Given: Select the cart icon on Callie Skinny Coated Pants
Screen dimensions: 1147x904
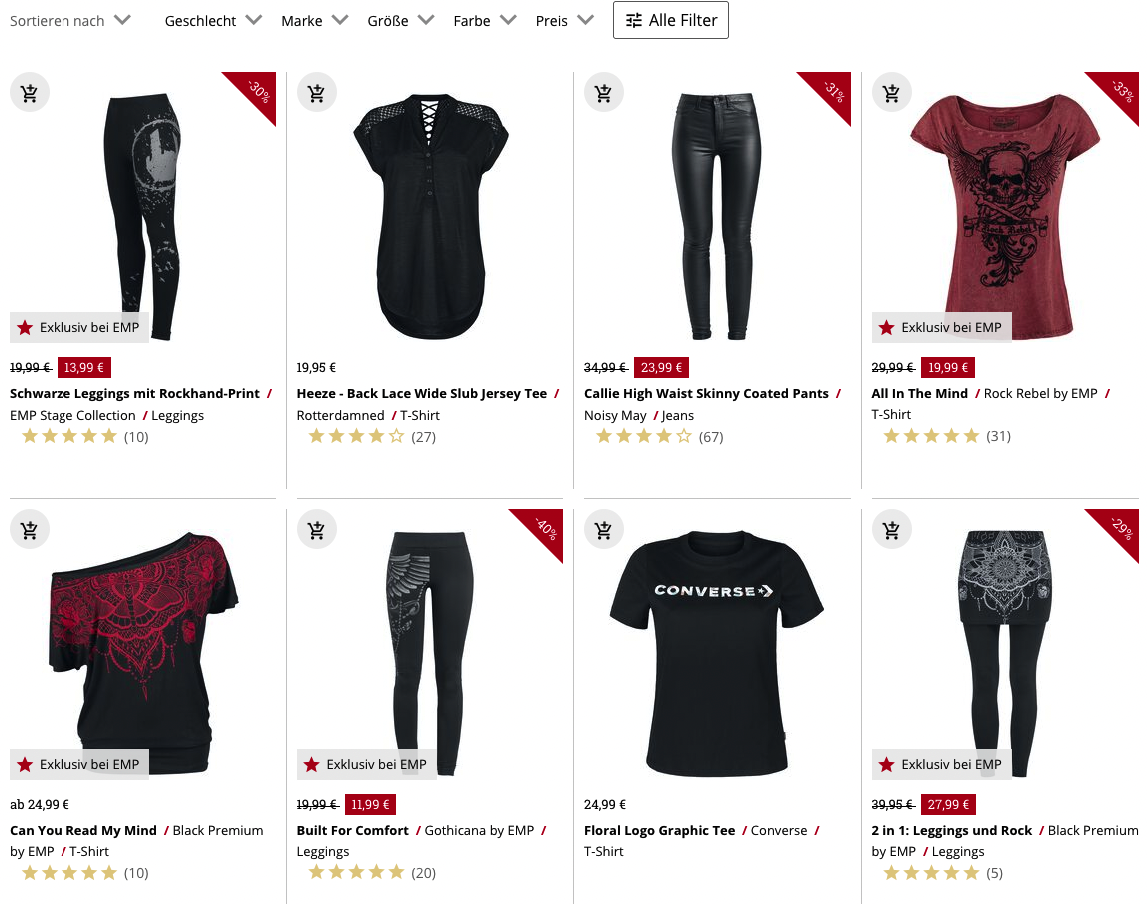Looking at the screenshot, I should pyautogui.click(x=604, y=91).
